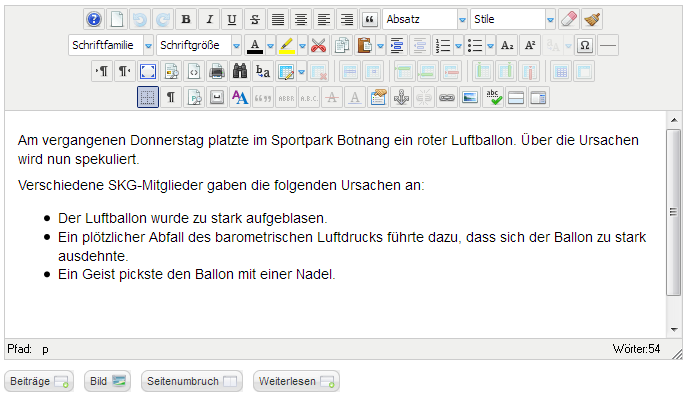Expand the text color picker arrow

271,45
